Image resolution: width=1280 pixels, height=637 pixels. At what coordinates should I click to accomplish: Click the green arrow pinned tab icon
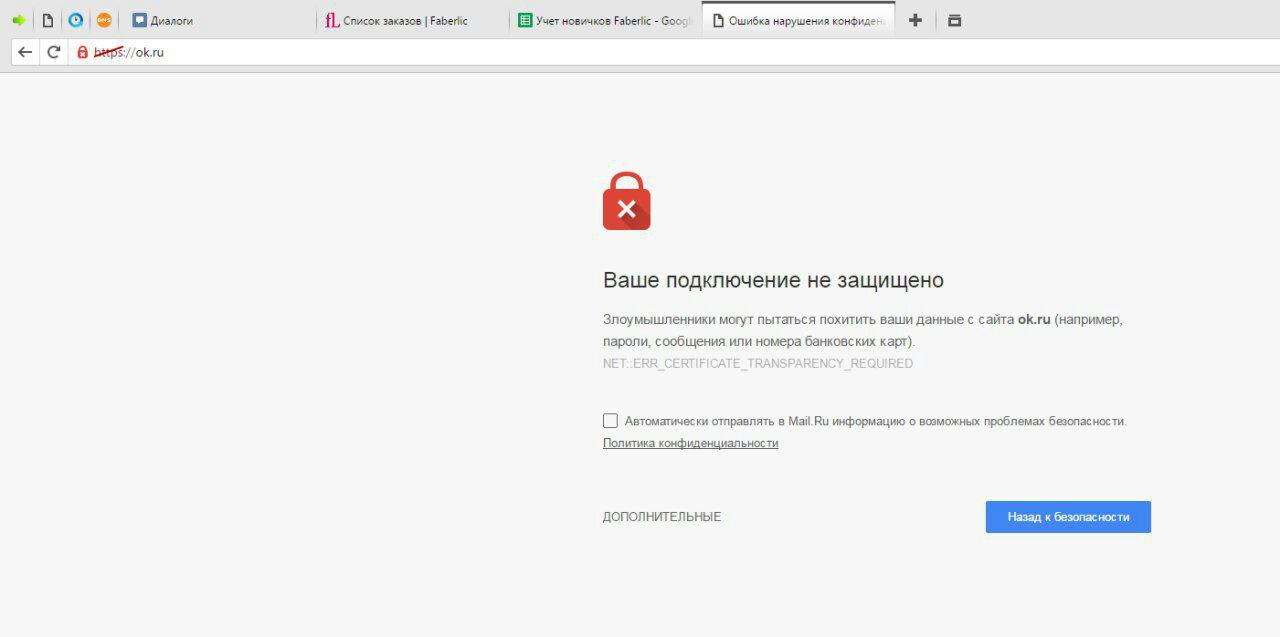[19, 20]
